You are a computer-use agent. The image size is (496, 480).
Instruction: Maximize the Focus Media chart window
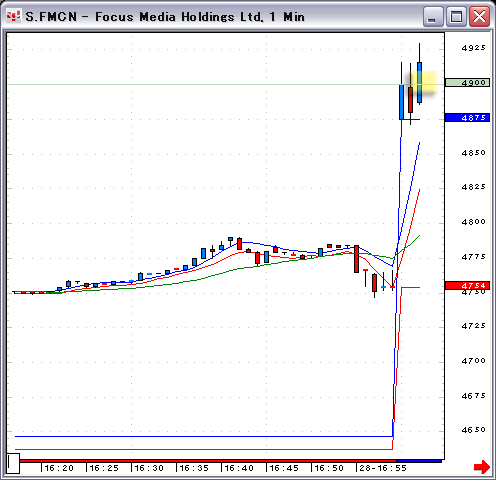456,16
